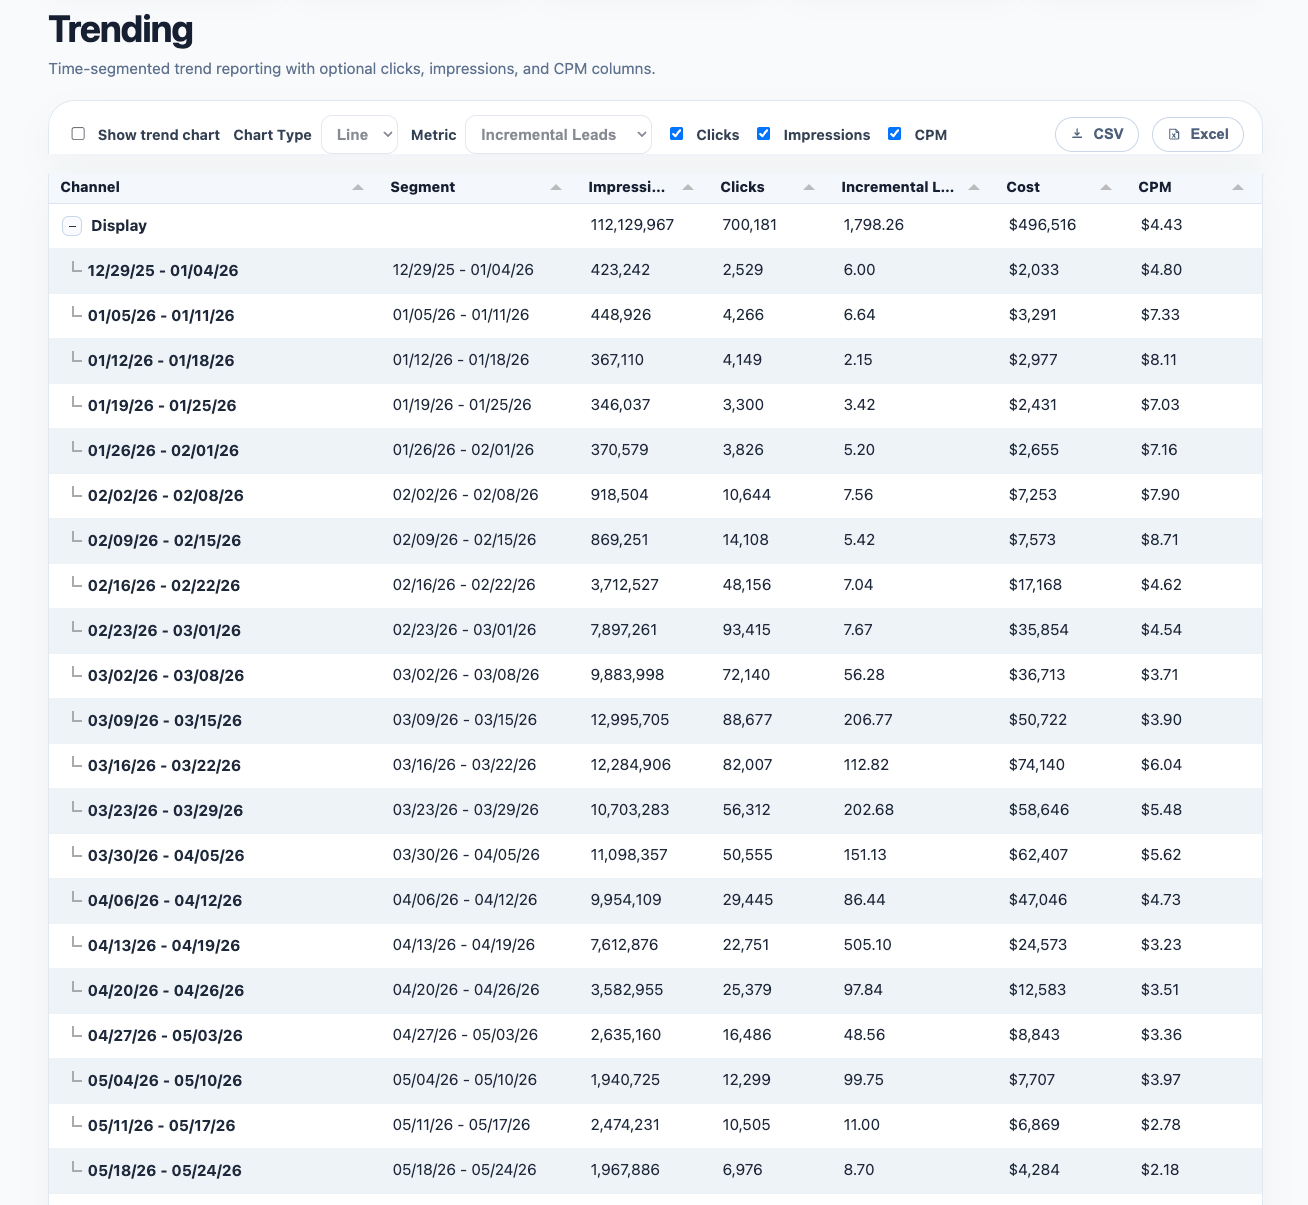The height and width of the screenshot is (1205, 1308).
Task: Click the Clicks column header label
Action: click(742, 187)
